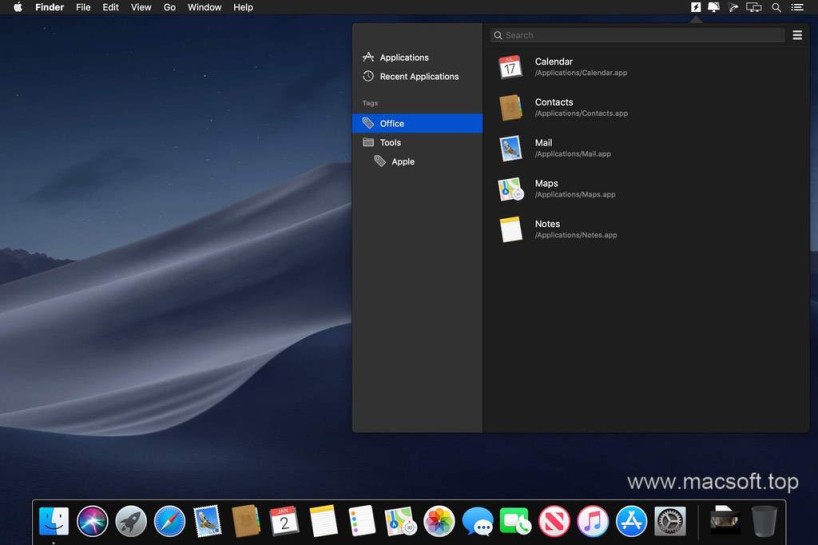Open Mail in the launcher list

543,148
